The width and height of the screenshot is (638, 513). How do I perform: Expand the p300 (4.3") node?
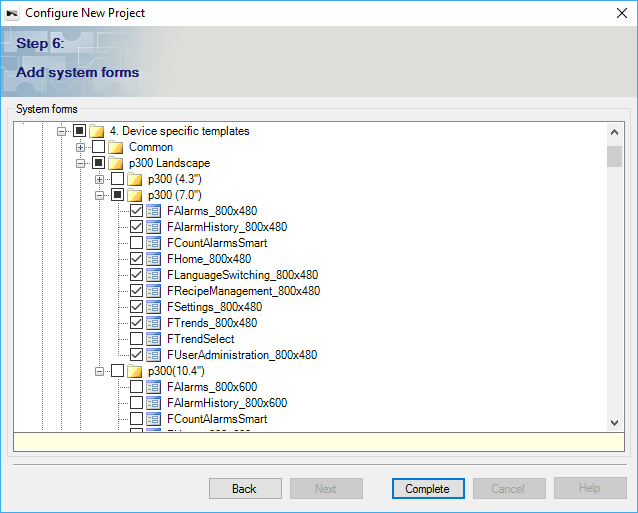[100, 179]
